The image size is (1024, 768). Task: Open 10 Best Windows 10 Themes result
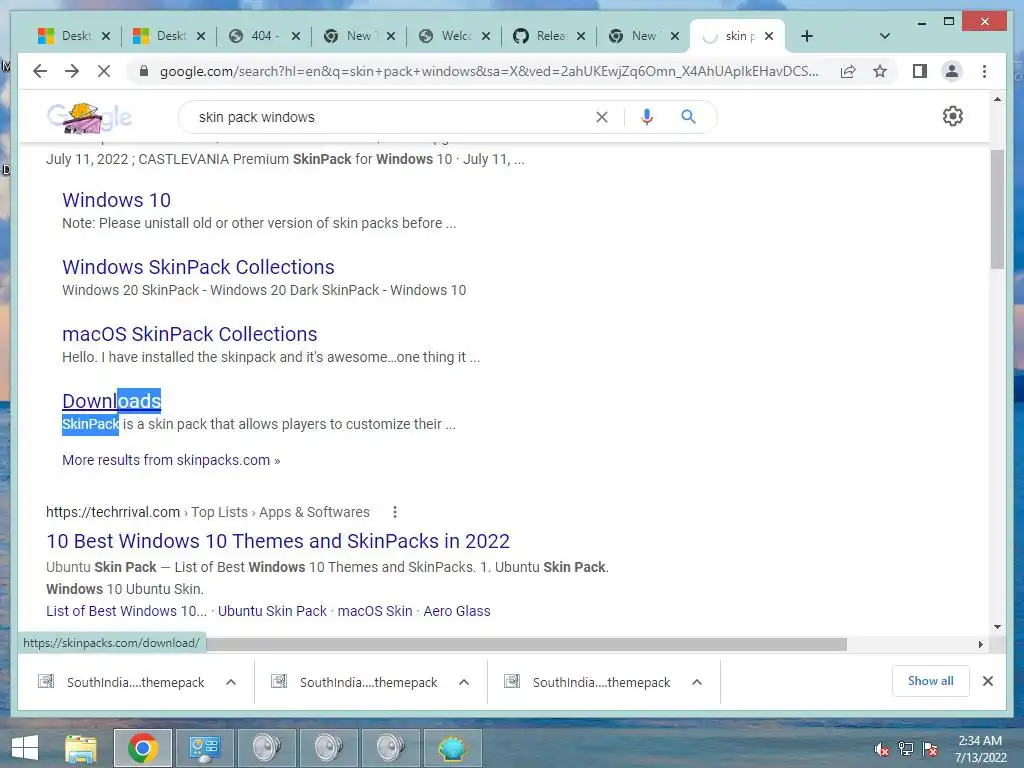coord(278,541)
